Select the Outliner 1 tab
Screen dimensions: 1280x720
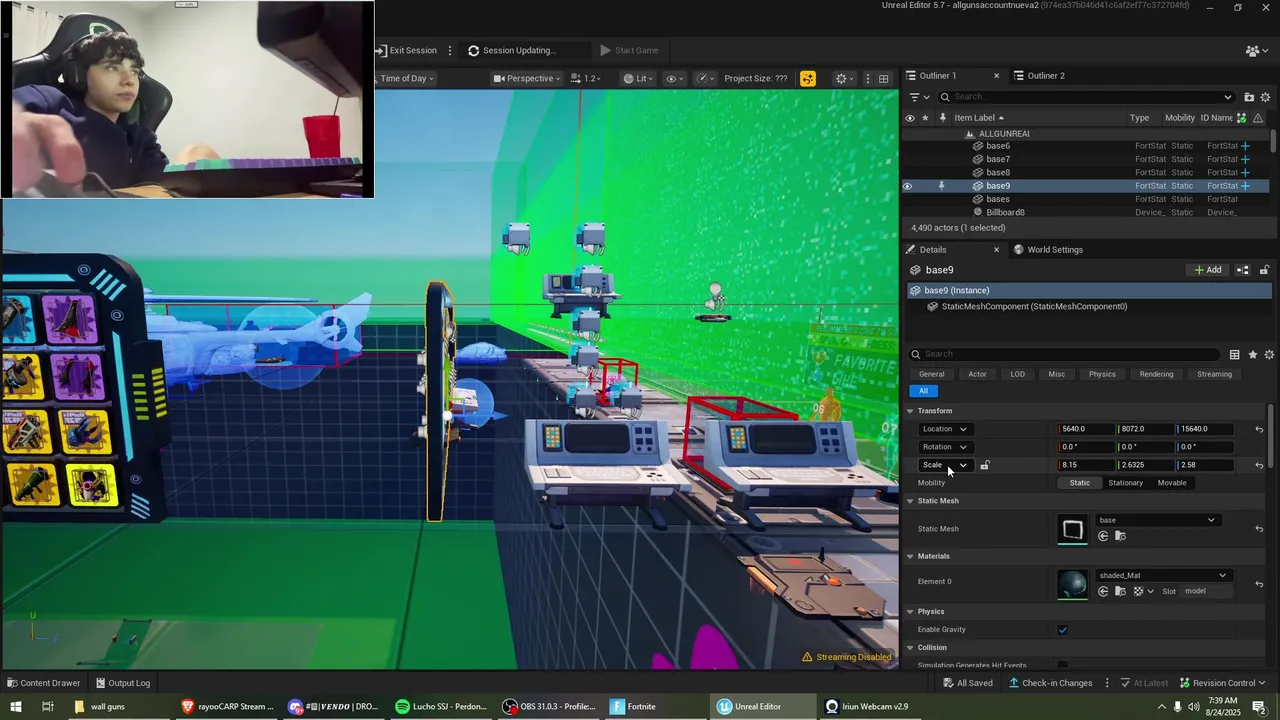937,75
